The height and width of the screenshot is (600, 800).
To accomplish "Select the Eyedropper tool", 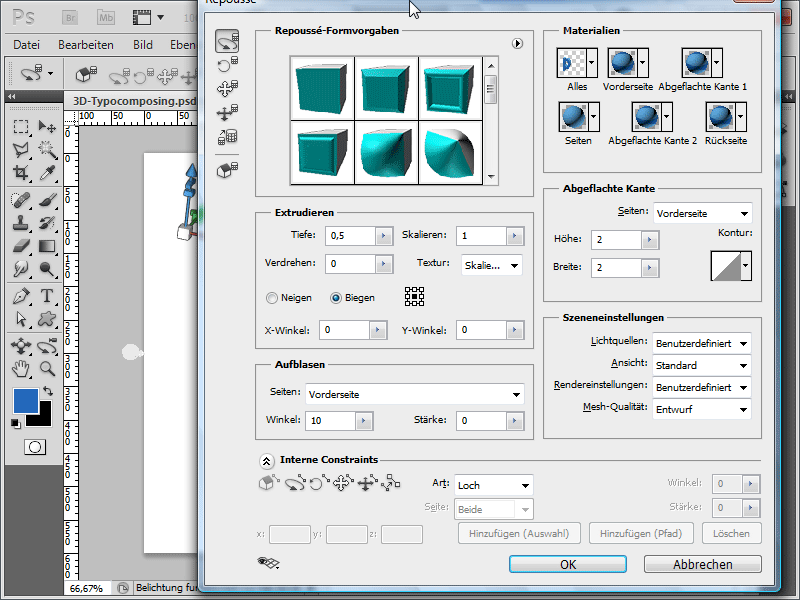I will point(47,173).
